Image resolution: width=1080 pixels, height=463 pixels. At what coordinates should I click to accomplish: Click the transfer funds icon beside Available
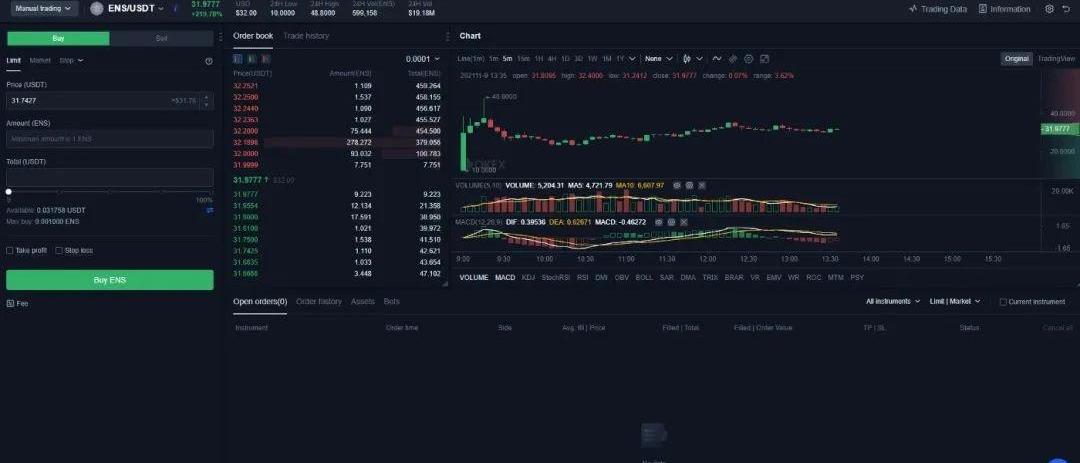click(209, 209)
